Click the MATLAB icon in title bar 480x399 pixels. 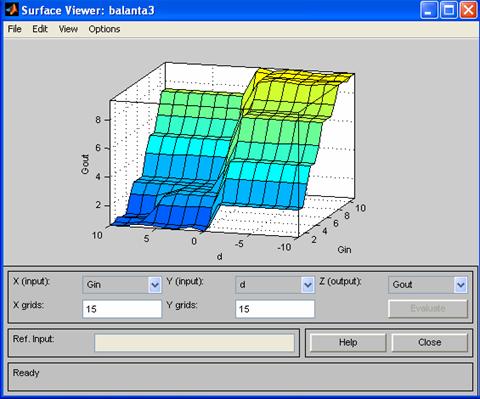tap(11, 10)
